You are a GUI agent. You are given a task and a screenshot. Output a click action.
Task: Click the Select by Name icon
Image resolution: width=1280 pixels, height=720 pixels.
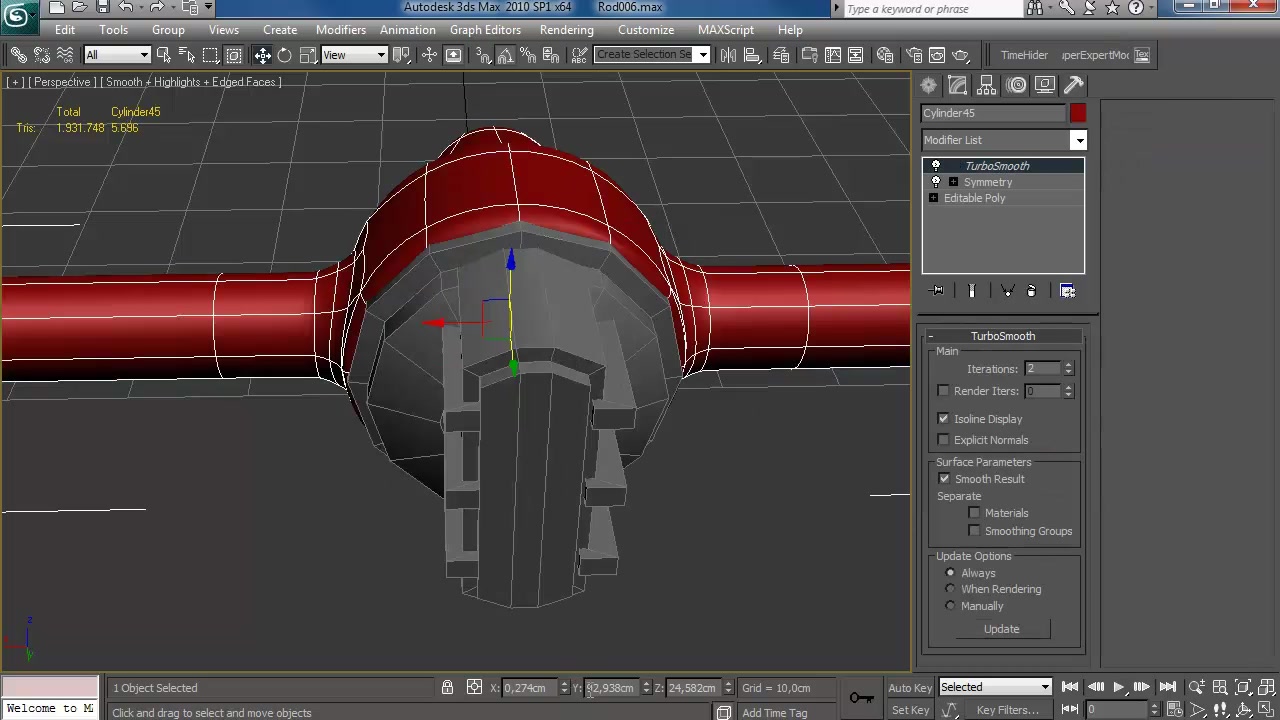(x=187, y=56)
